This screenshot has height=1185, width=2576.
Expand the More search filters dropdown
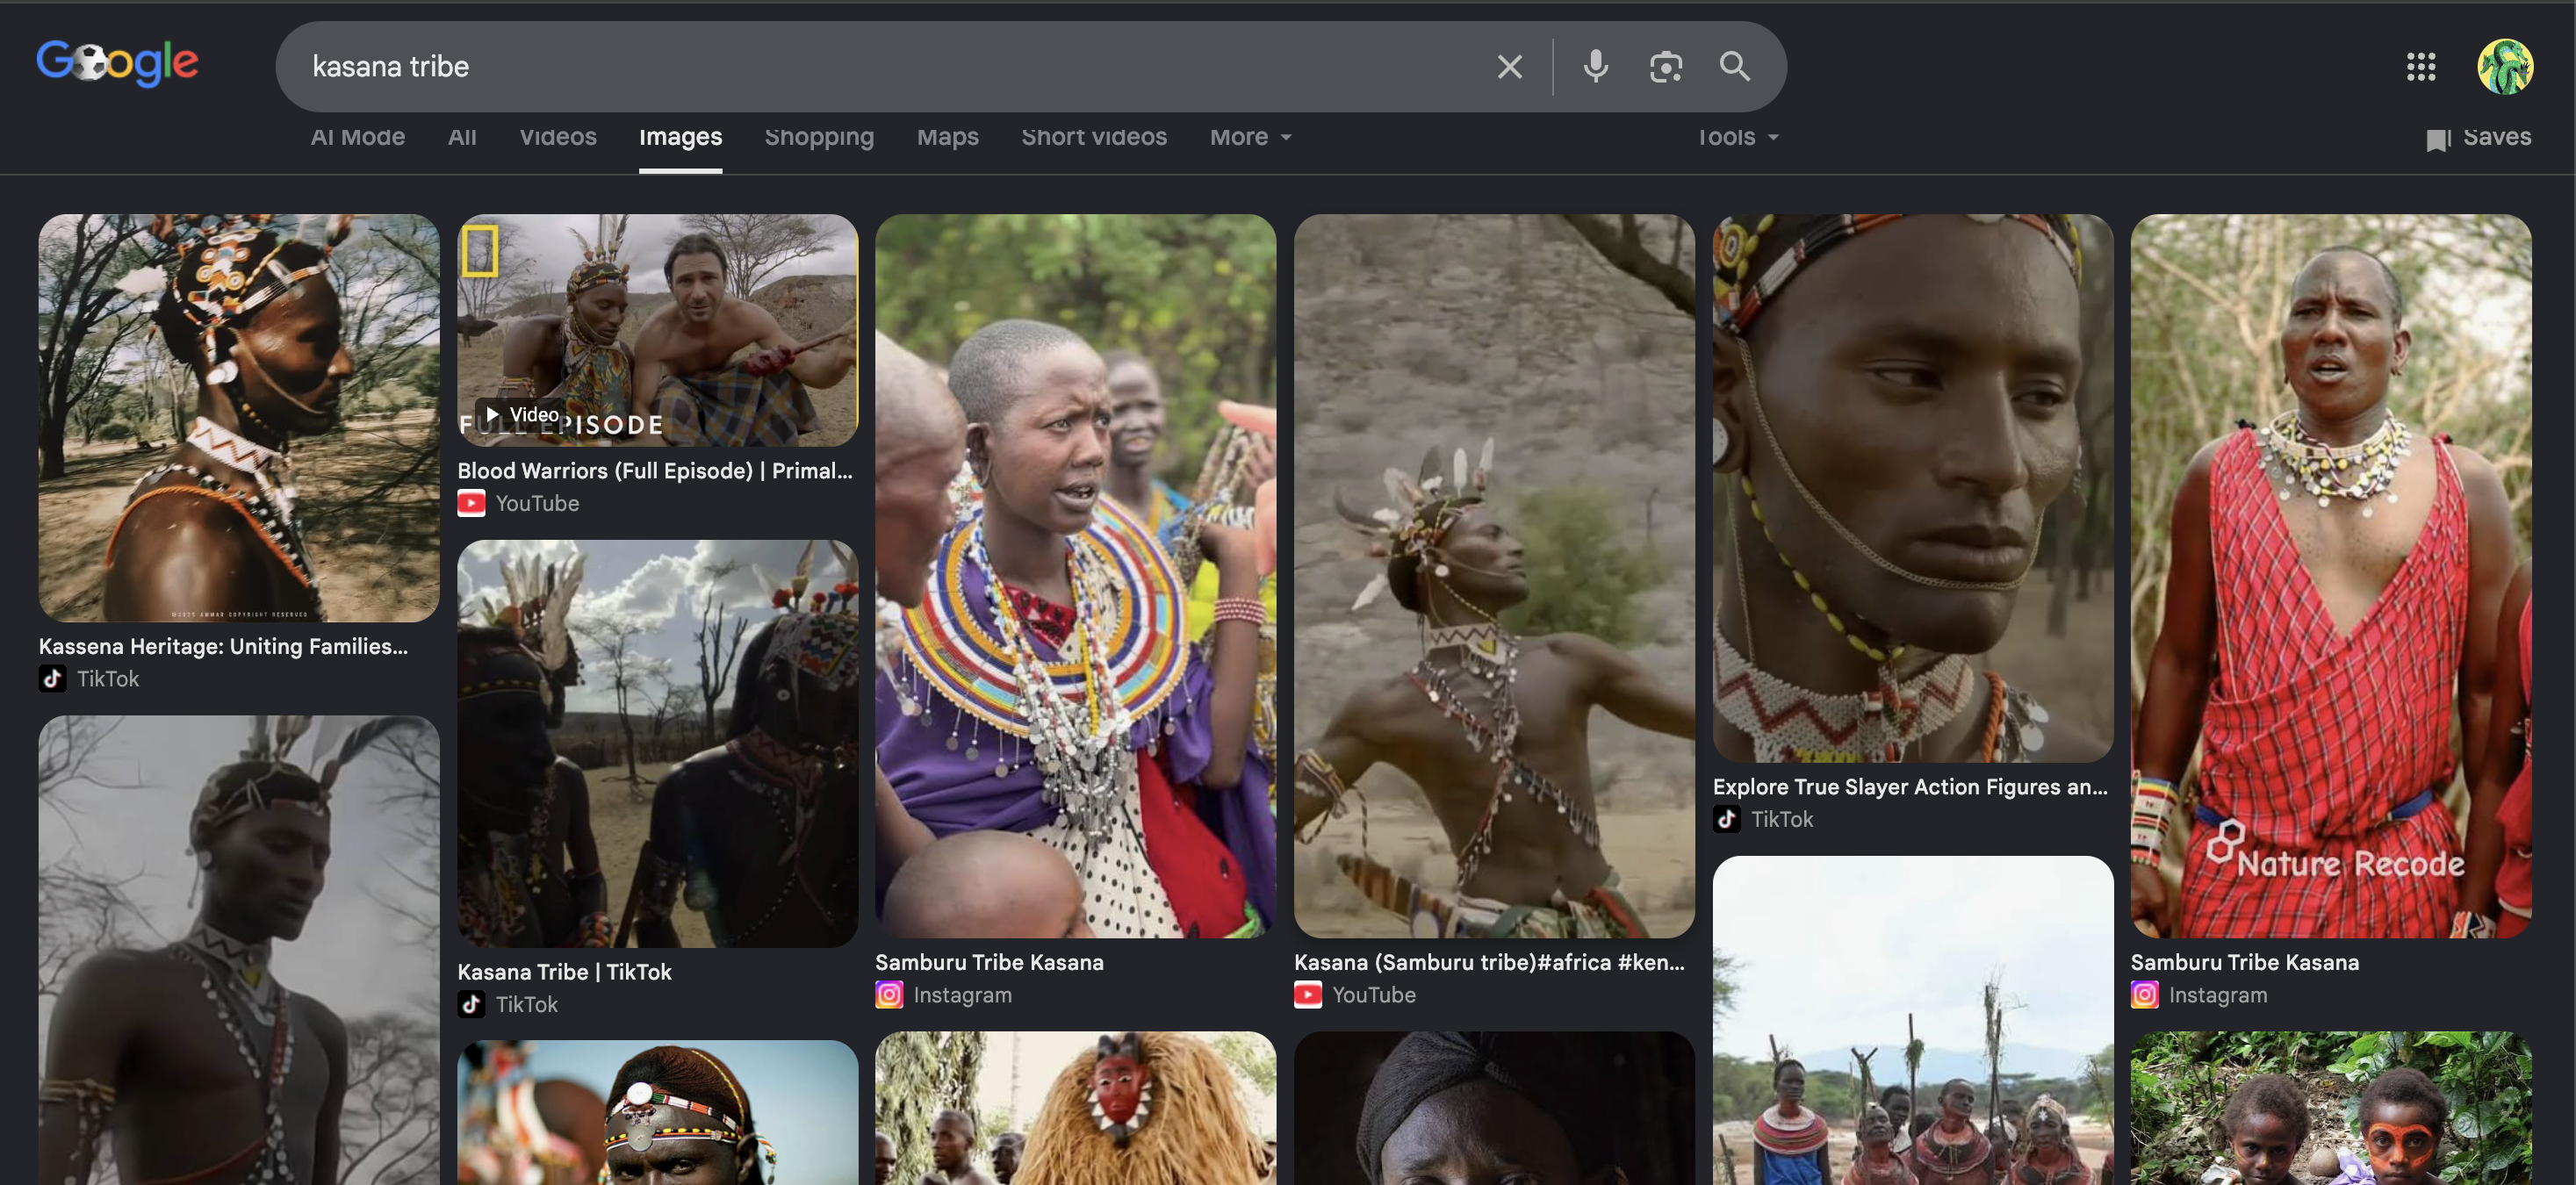click(1251, 137)
